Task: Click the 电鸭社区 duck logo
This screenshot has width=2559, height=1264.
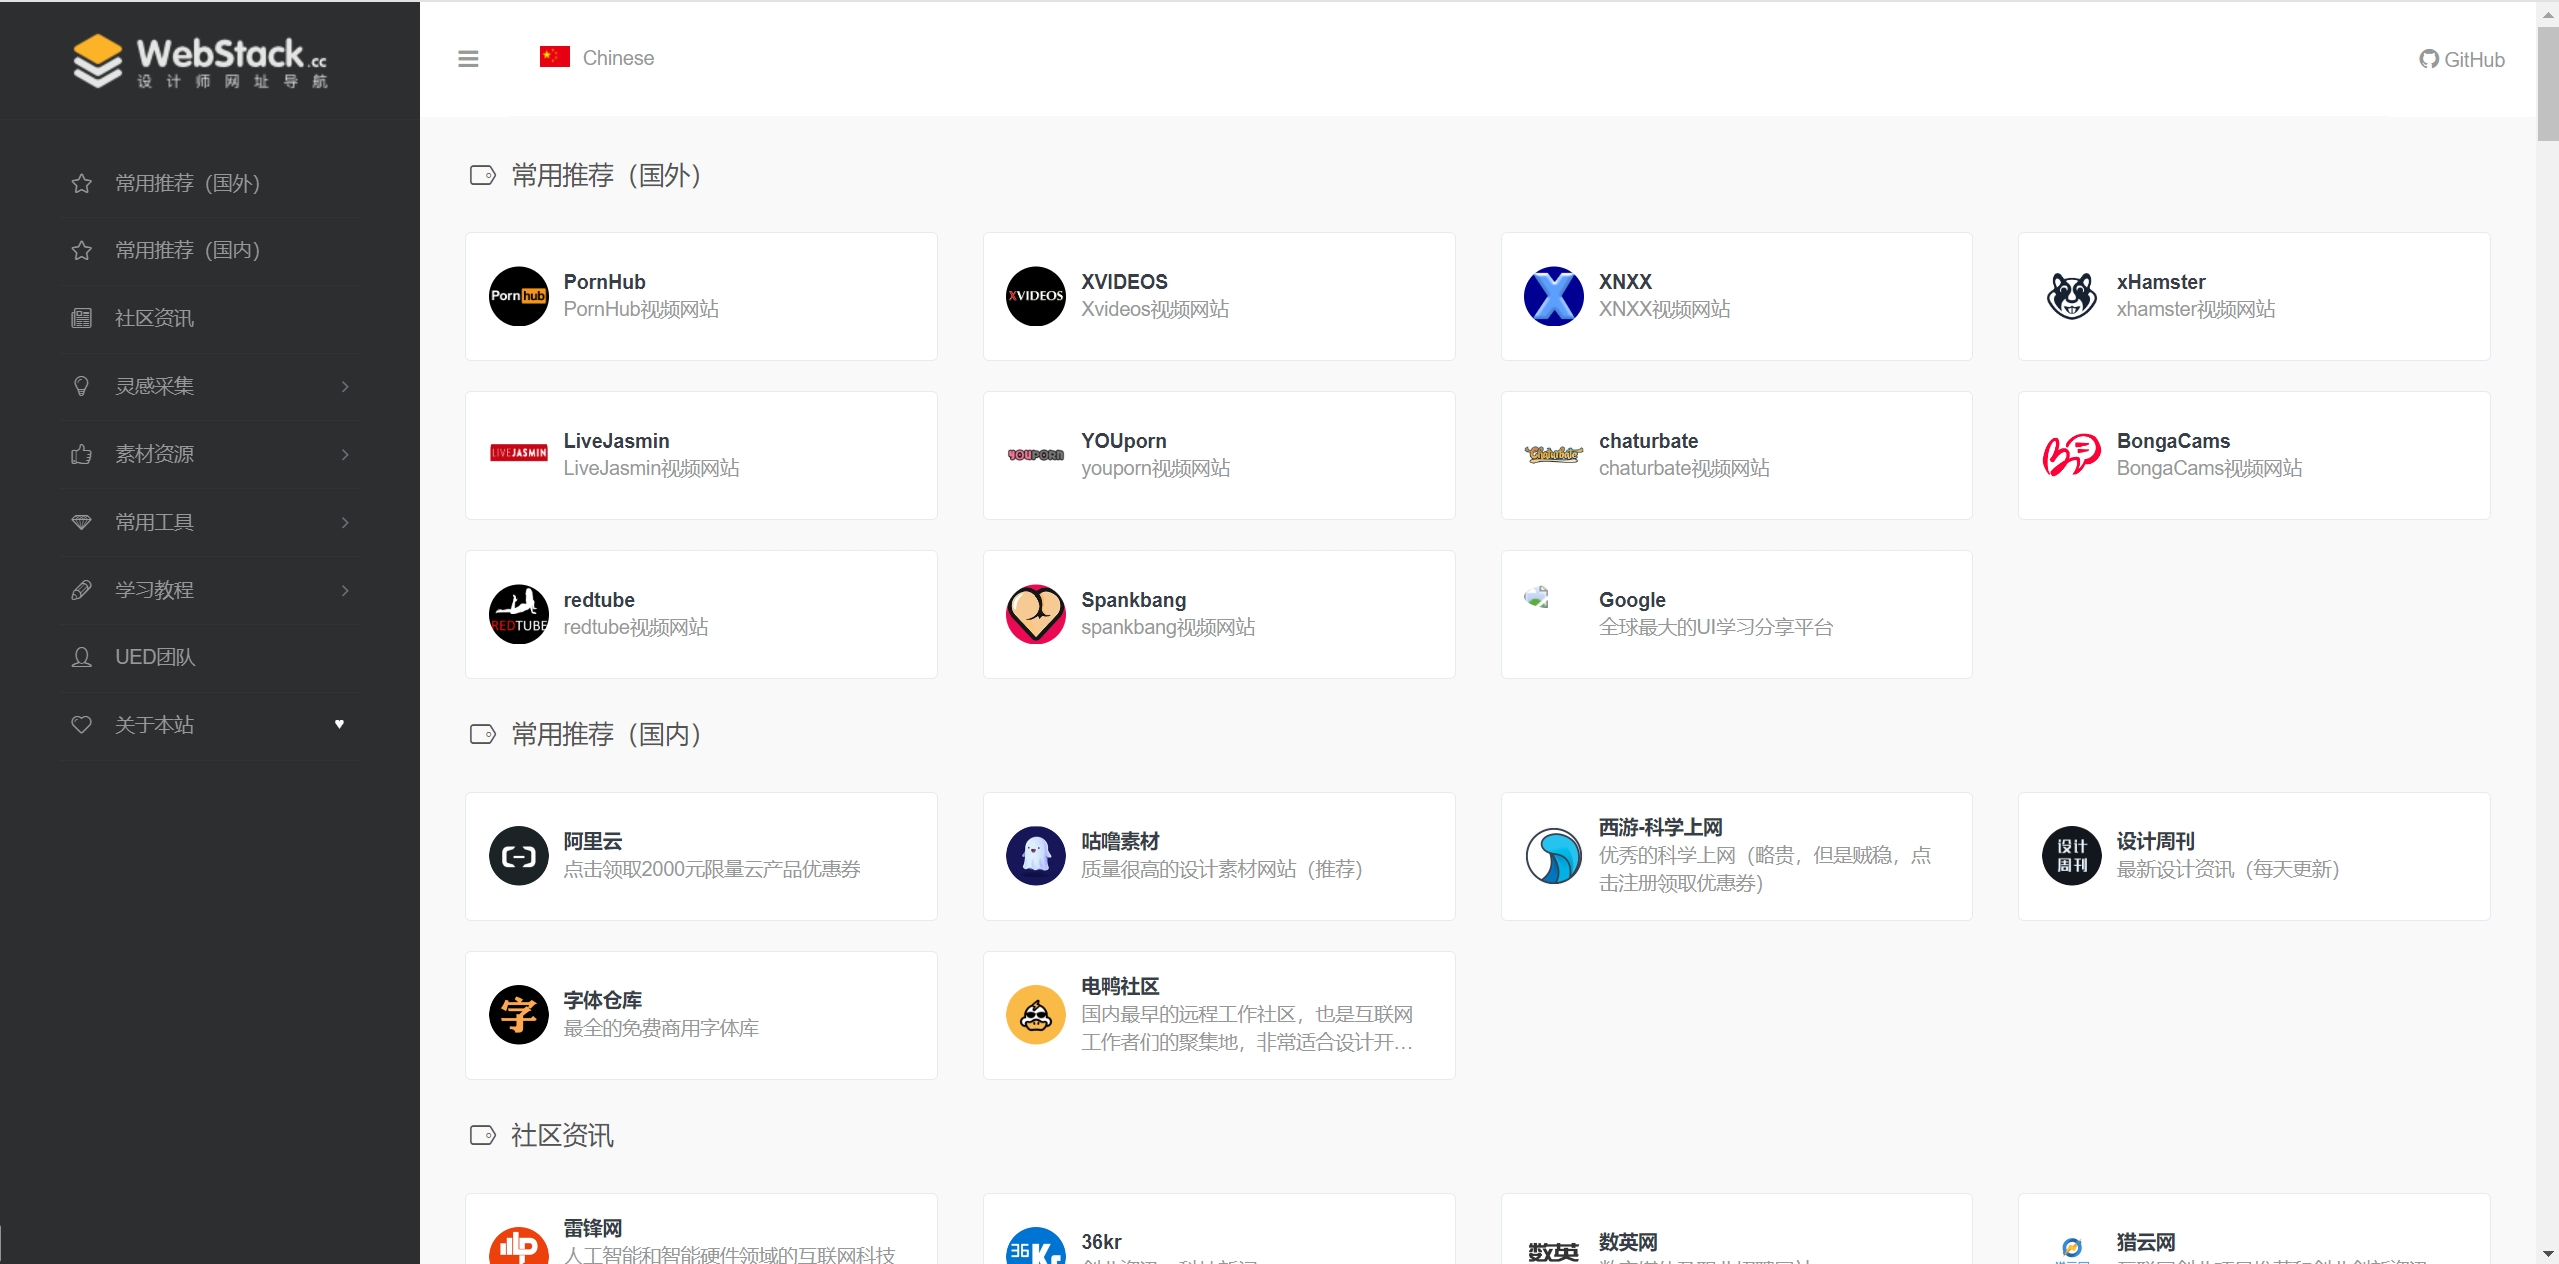Action: [x=1036, y=1015]
